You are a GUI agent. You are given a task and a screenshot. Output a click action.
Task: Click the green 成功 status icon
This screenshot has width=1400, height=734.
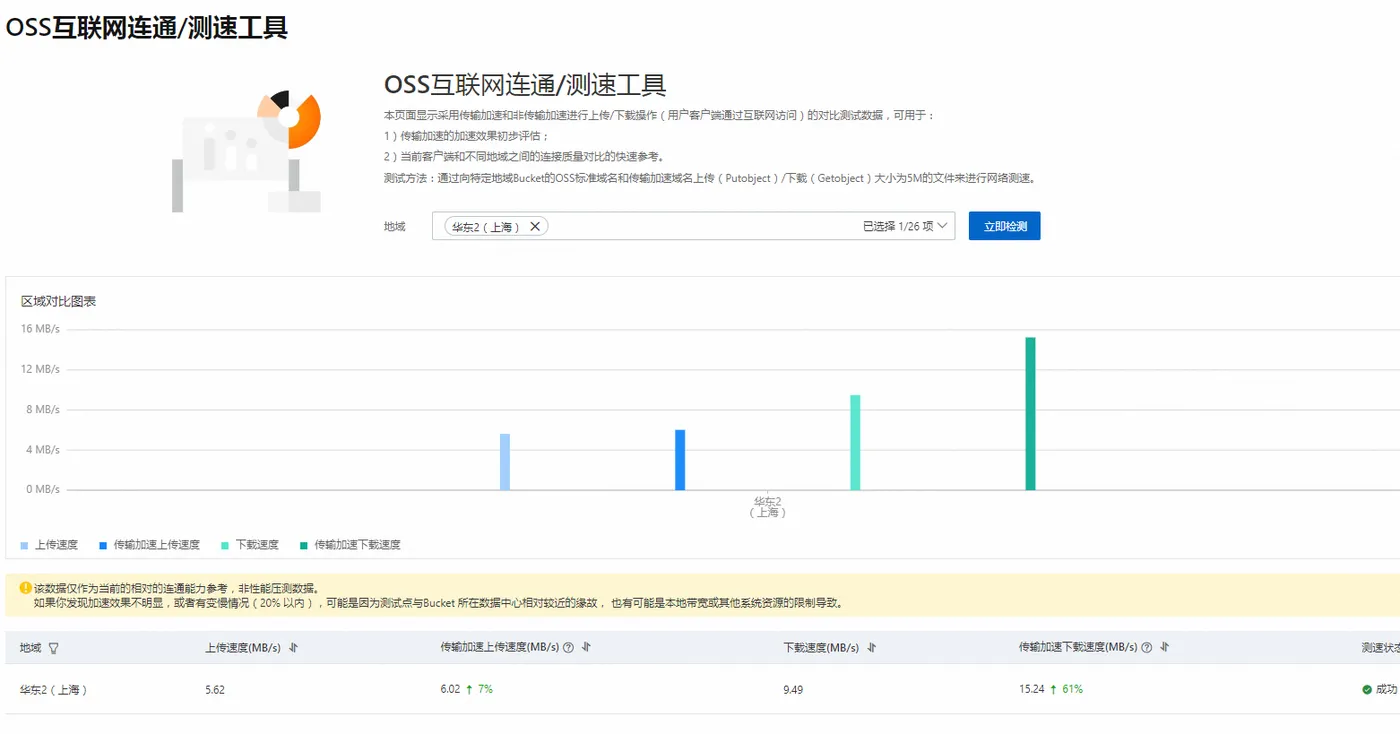[1366, 689]
